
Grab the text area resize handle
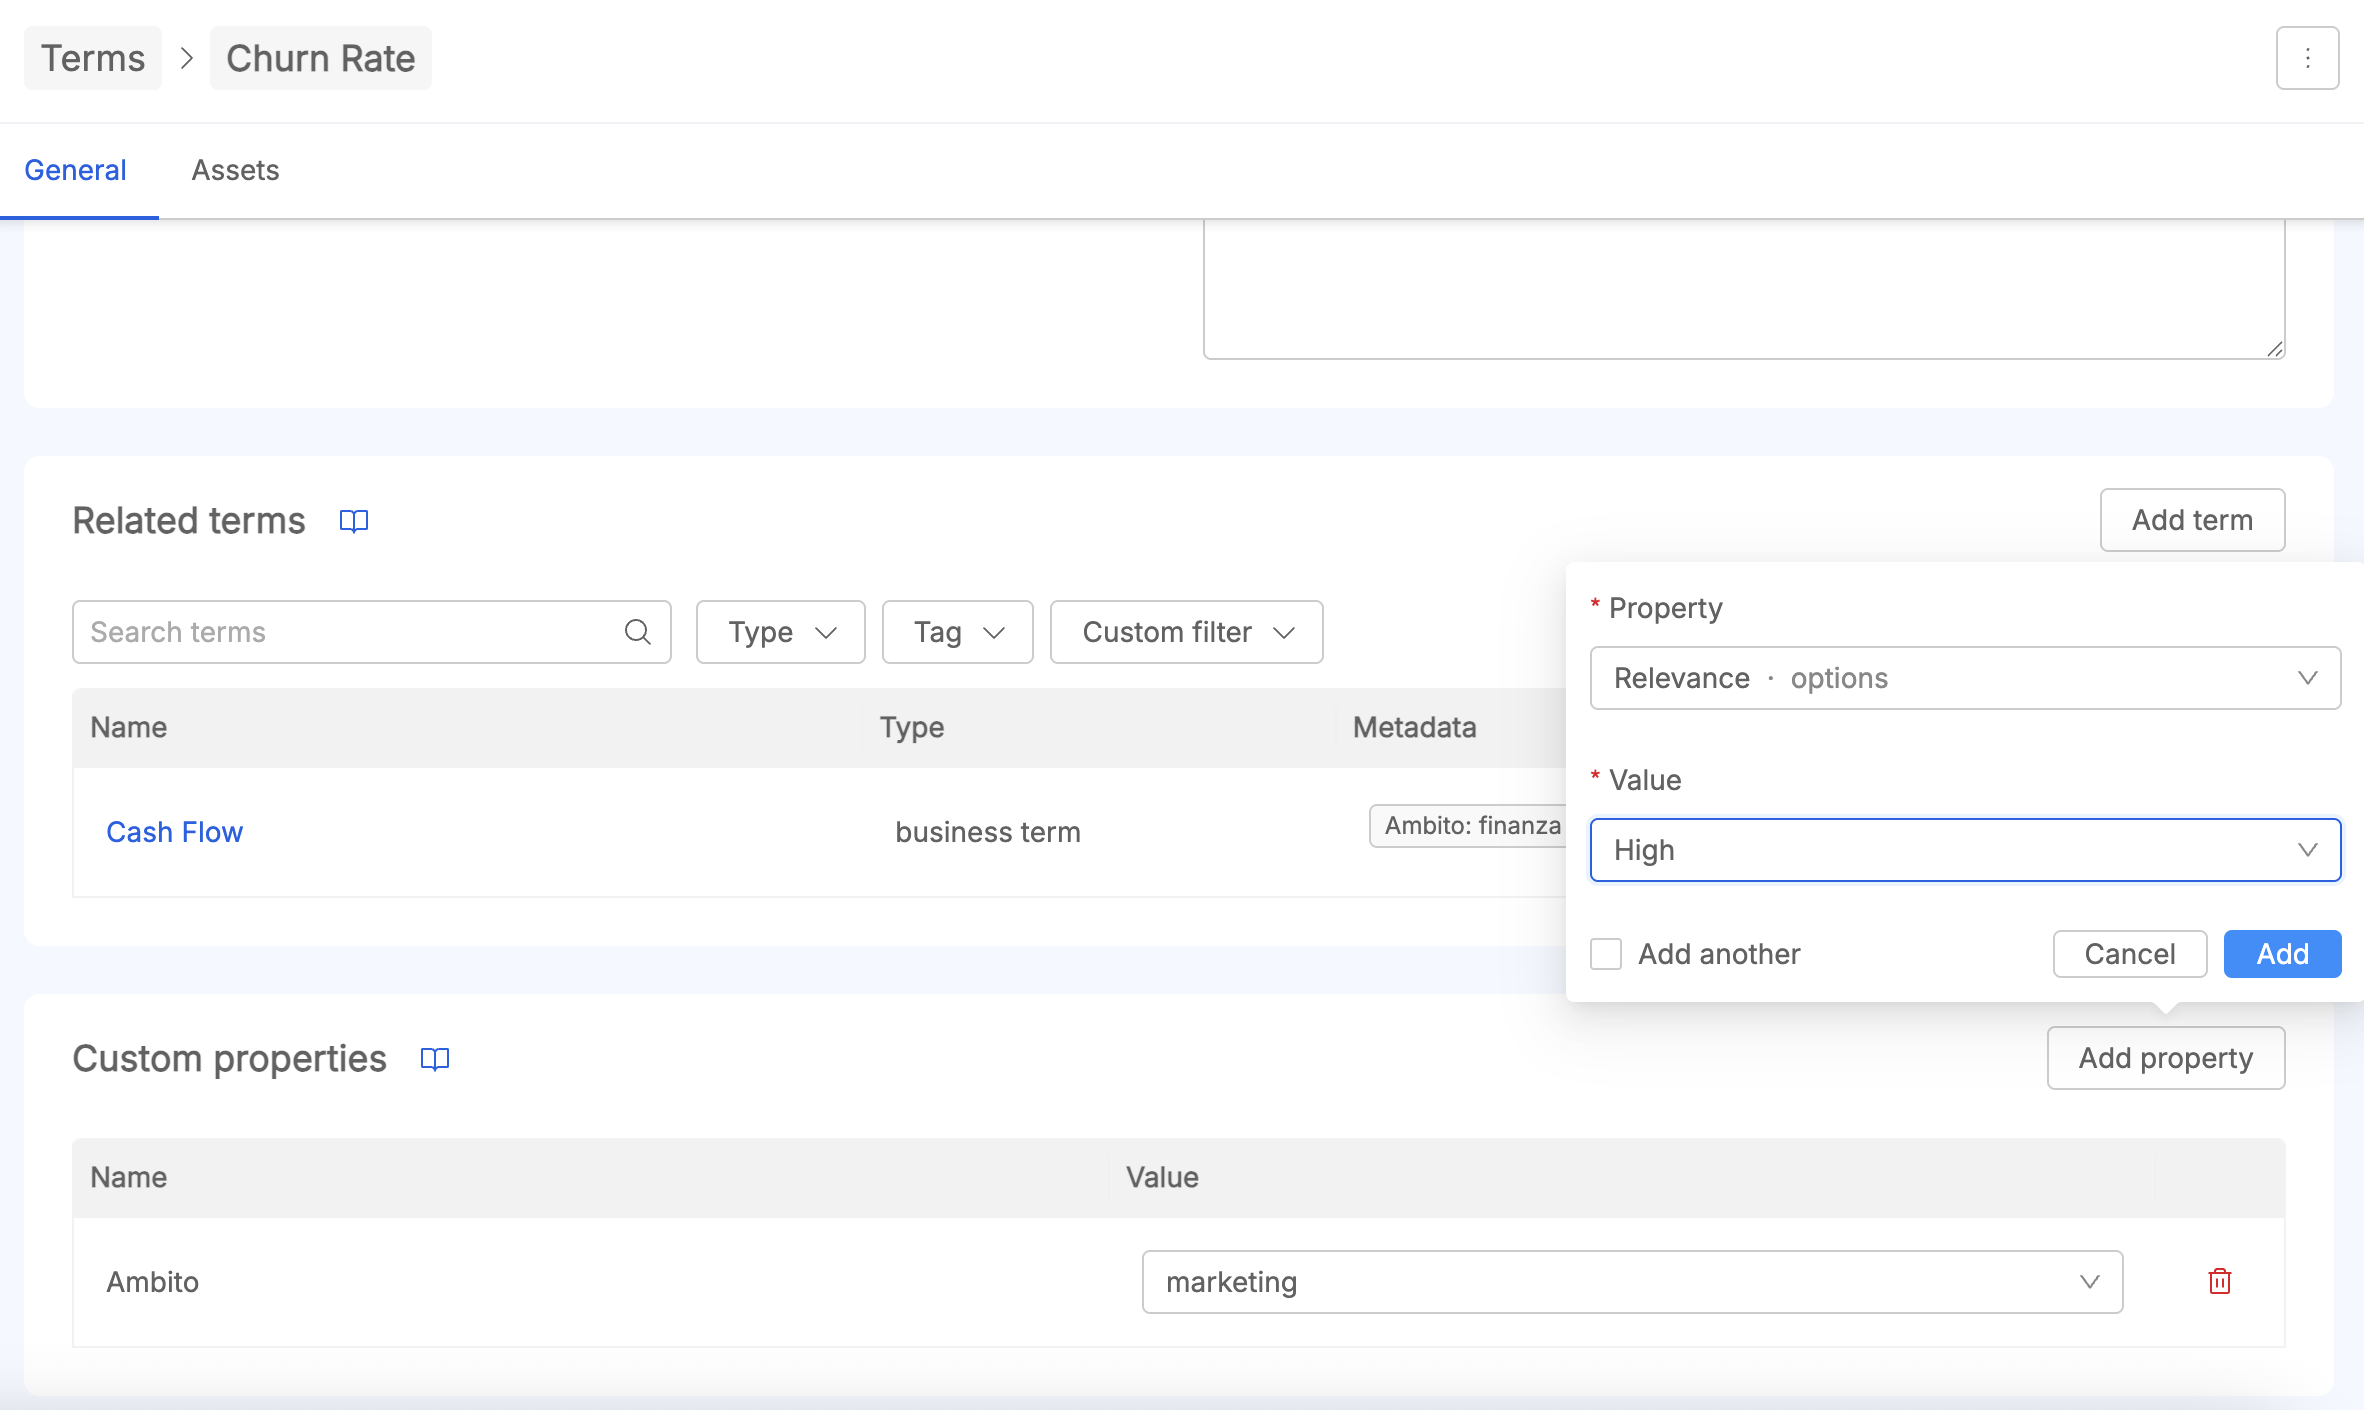click(2275, 349)
